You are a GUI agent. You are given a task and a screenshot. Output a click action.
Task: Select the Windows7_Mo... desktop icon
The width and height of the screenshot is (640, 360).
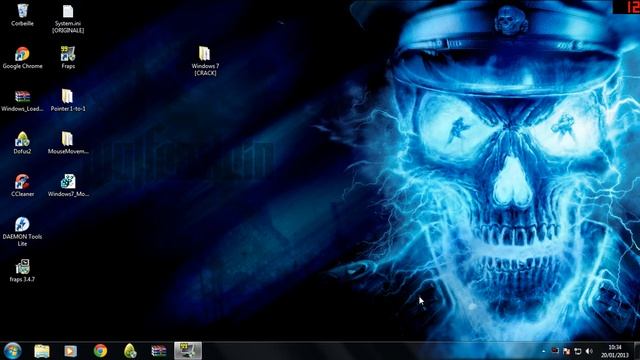[68, 186]
